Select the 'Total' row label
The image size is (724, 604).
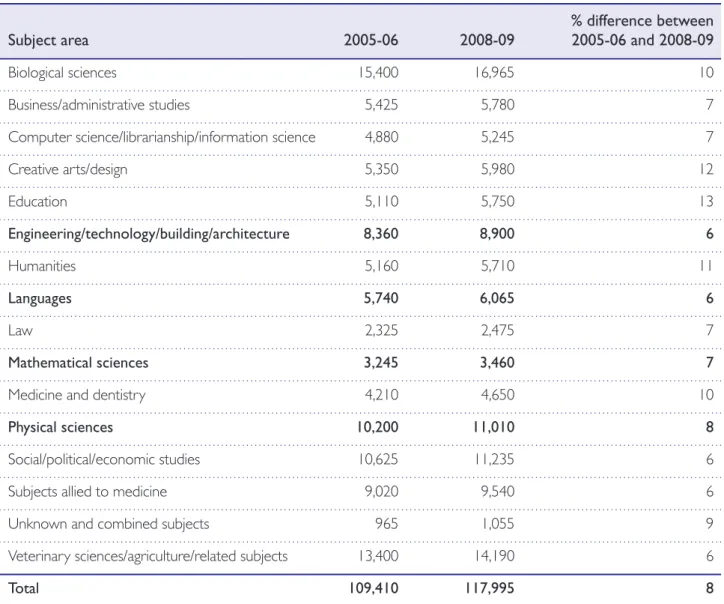(x=24, y=588)
